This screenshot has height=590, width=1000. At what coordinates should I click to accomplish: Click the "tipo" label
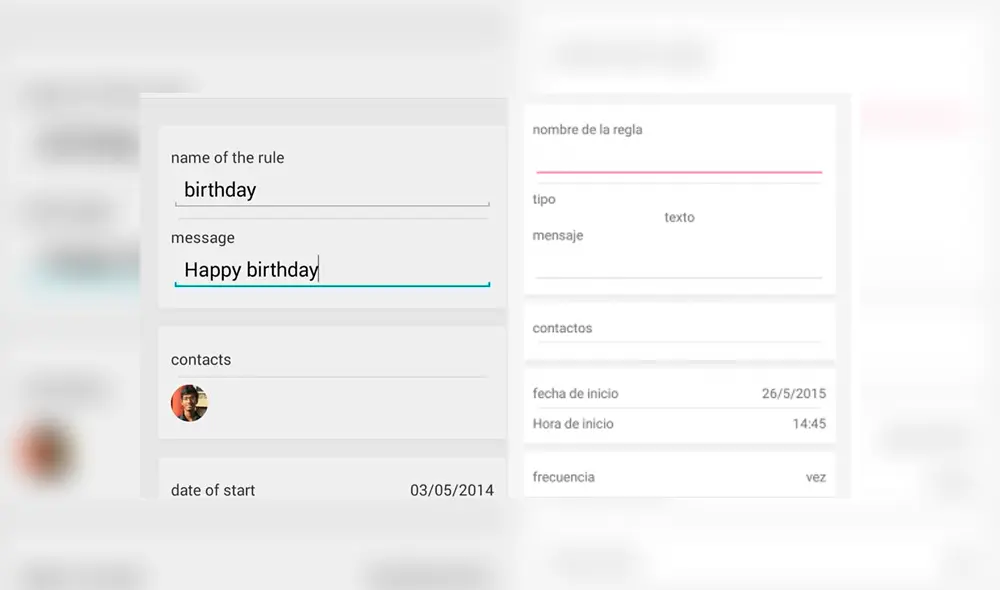click(x=544, y=200)
